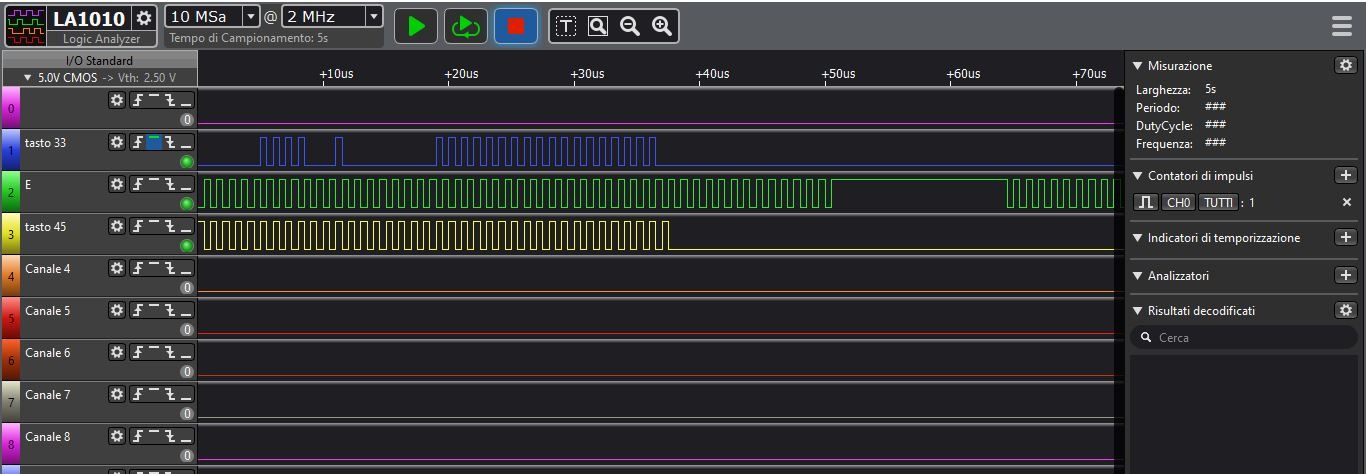Remove the CH0 pulse counter
This screenshot has width=1366, height=474.
(1346, 202)
